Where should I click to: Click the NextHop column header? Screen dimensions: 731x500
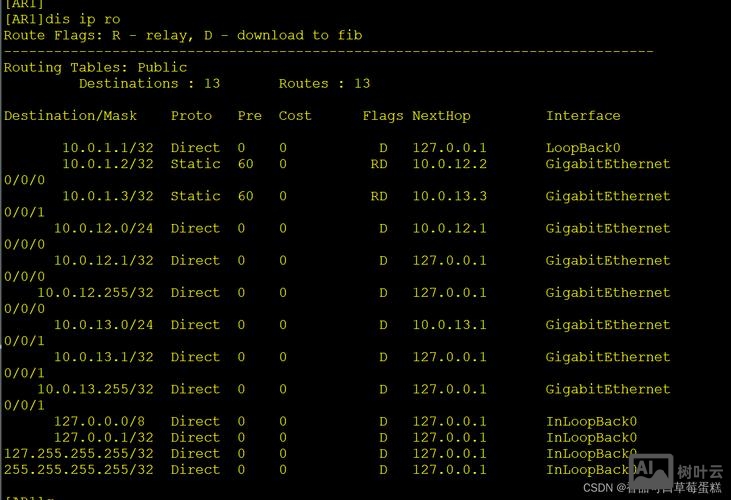point(441,116)
